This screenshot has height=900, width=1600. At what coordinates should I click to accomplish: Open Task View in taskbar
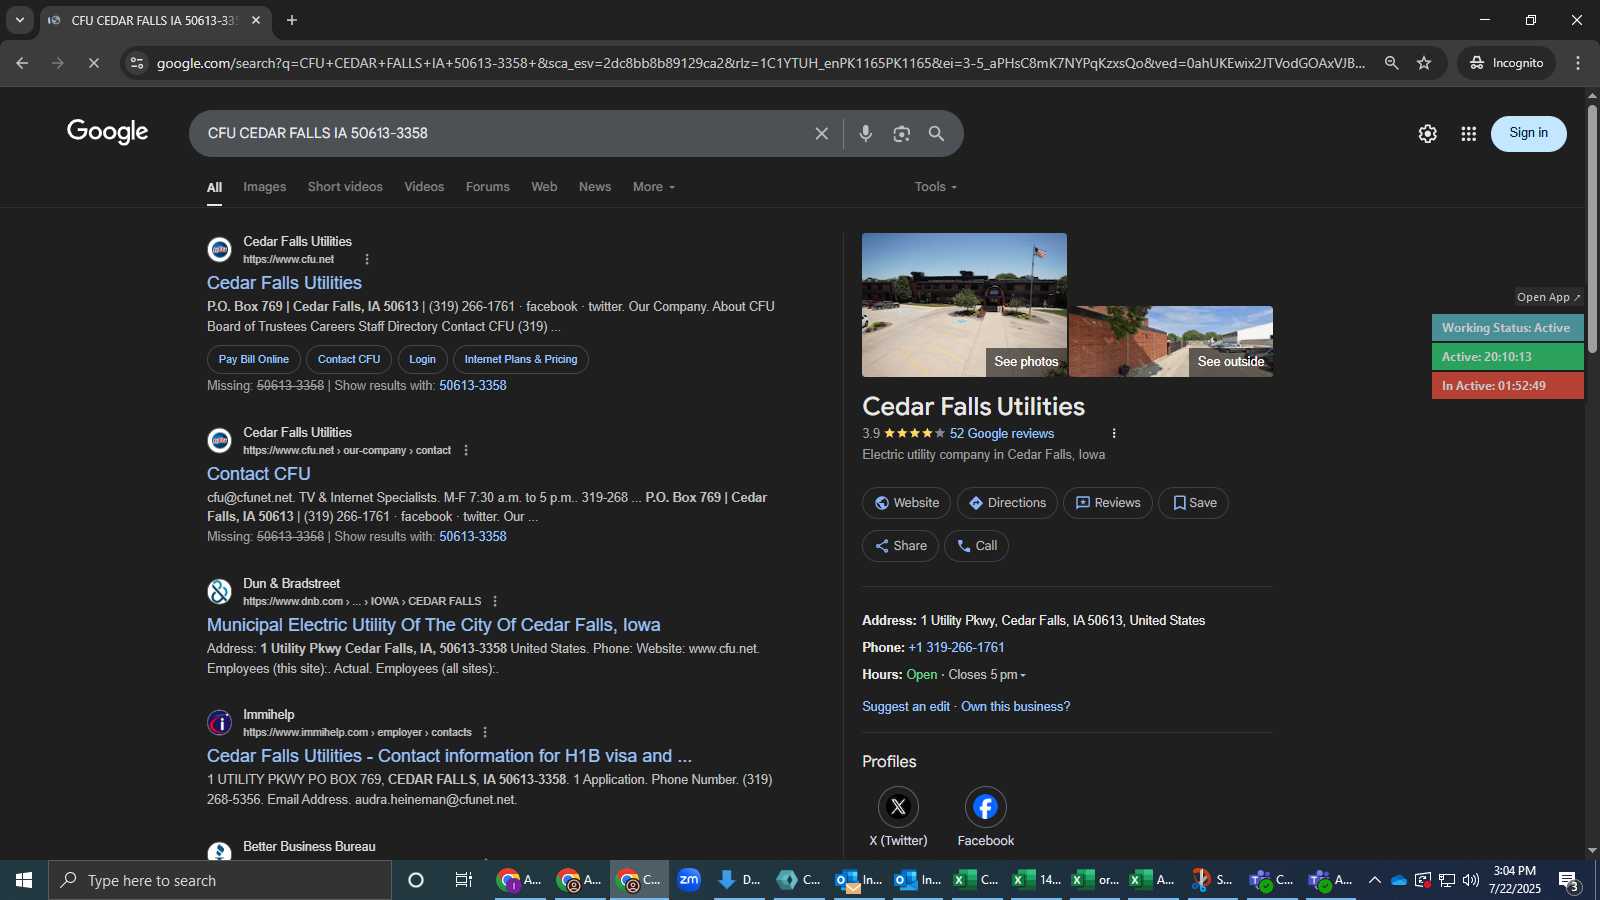click(464, 880)
